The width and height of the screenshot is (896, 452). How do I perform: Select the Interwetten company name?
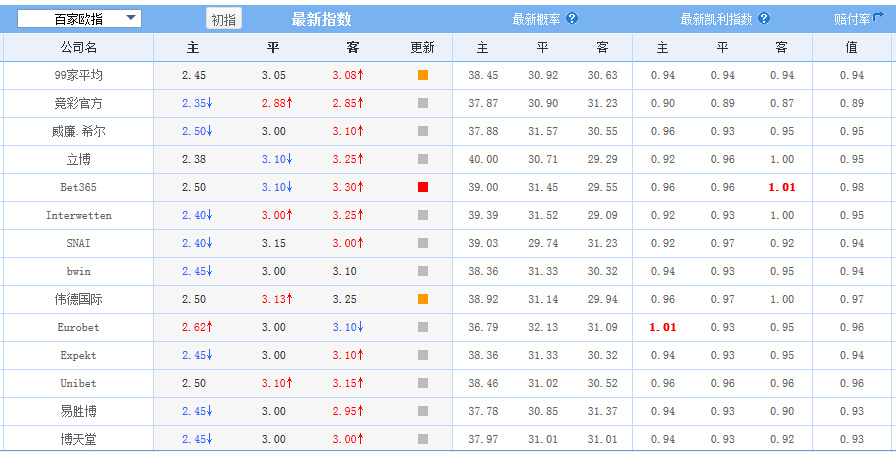(x=79, y=215)
